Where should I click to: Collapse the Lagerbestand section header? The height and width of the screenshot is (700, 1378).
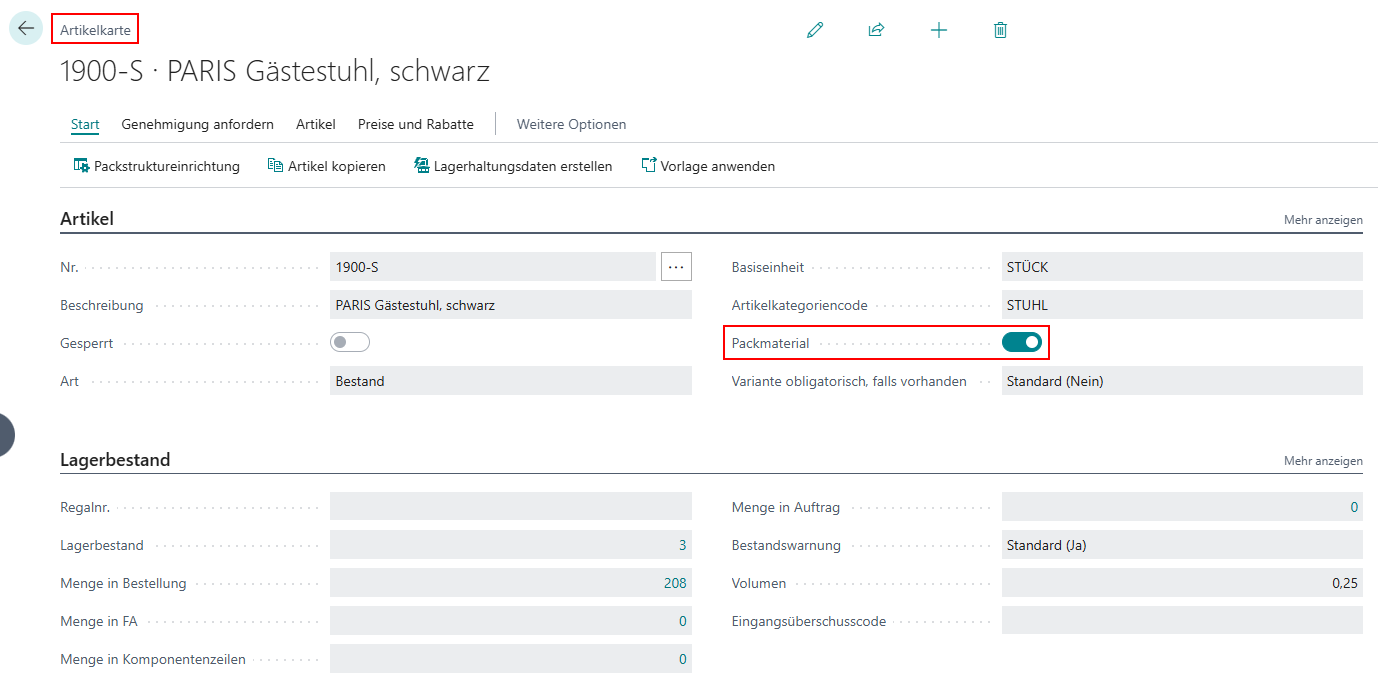(x=115, y=460)
